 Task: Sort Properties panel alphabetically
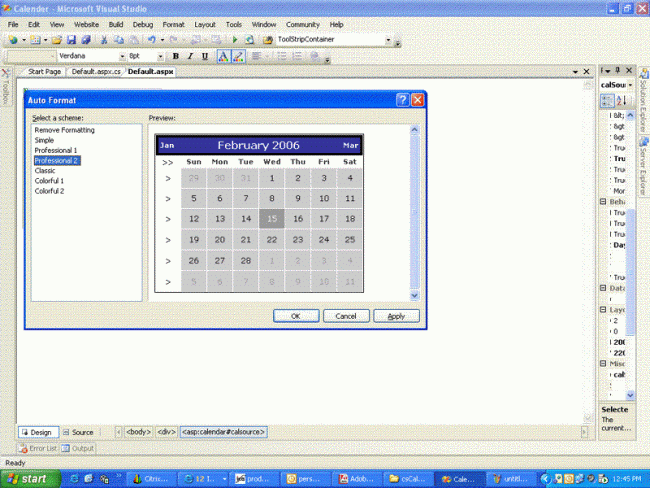click(621, 100)
